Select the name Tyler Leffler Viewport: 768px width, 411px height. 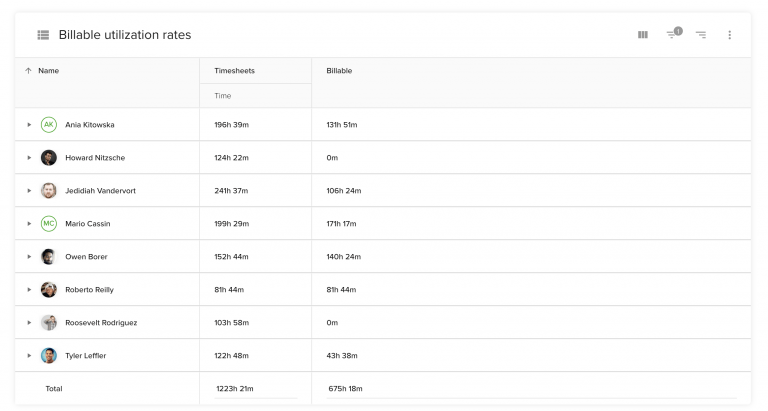86,356
